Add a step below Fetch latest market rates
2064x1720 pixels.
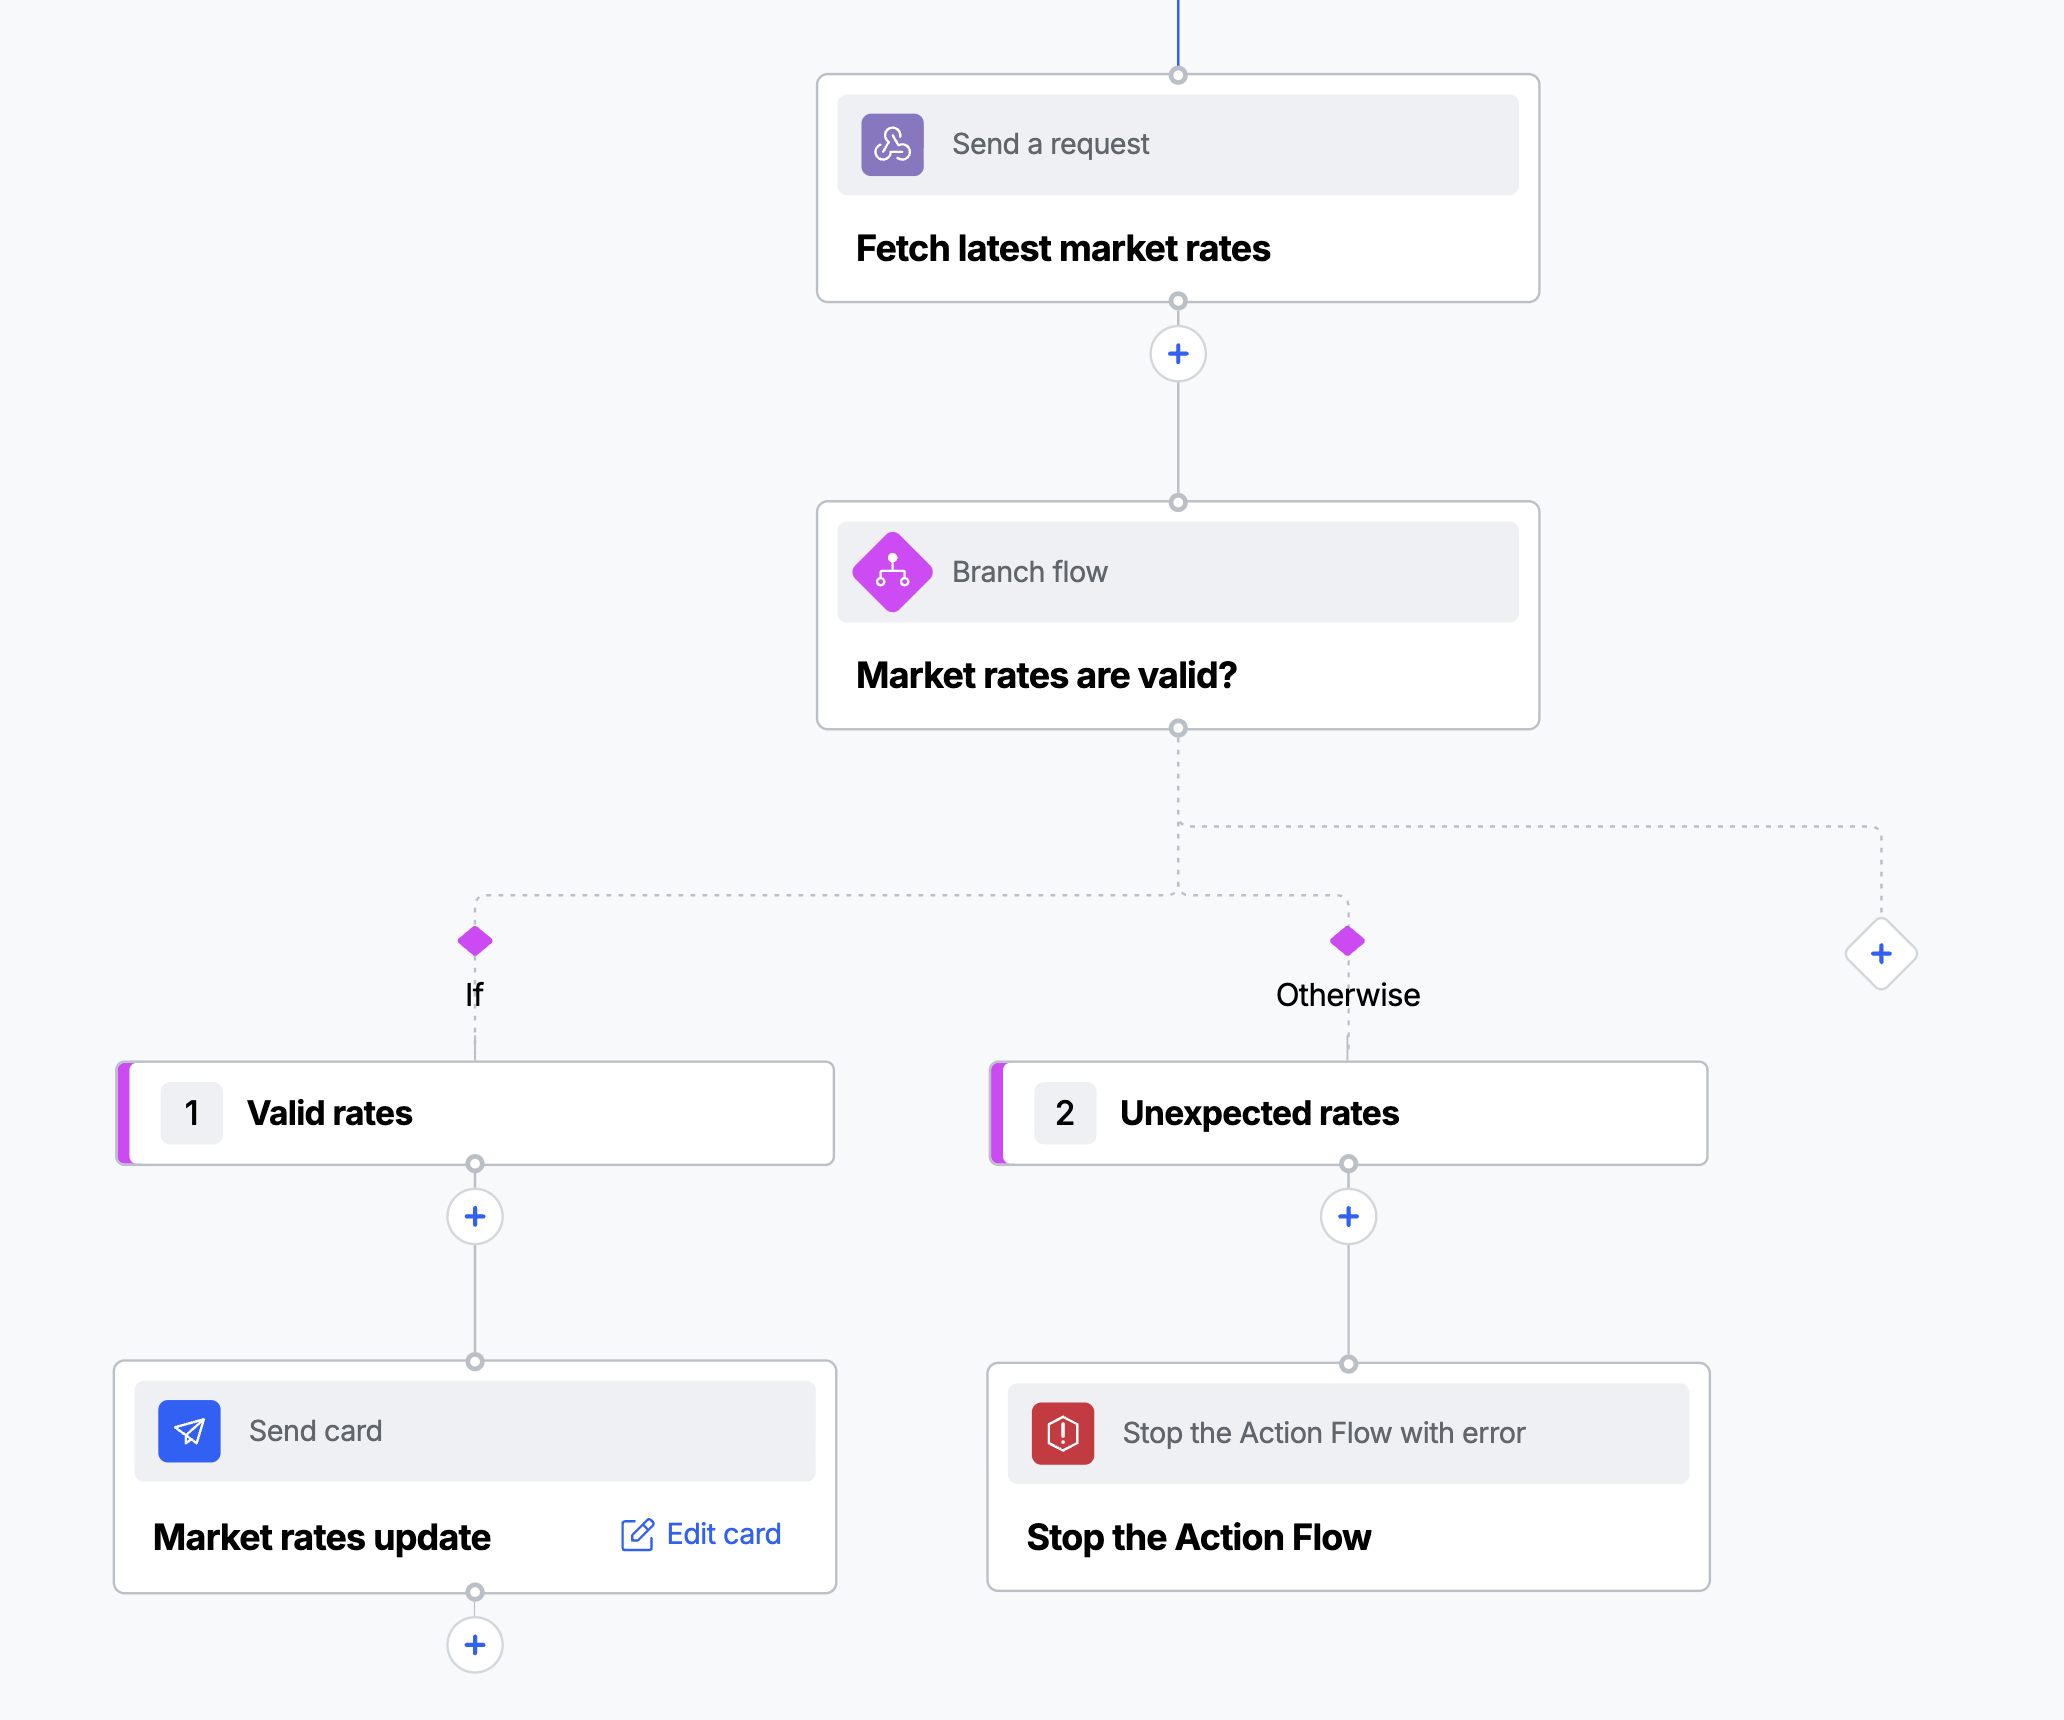click(x=1178, y=354)
